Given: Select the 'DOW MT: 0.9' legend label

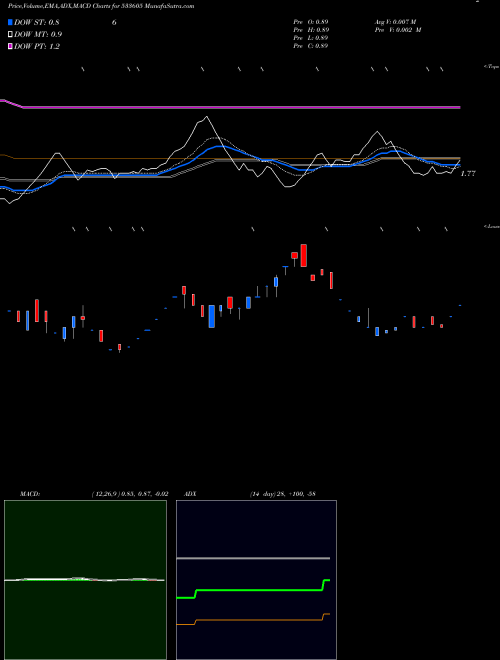Looking at the screenshot, I should (38, 35).
